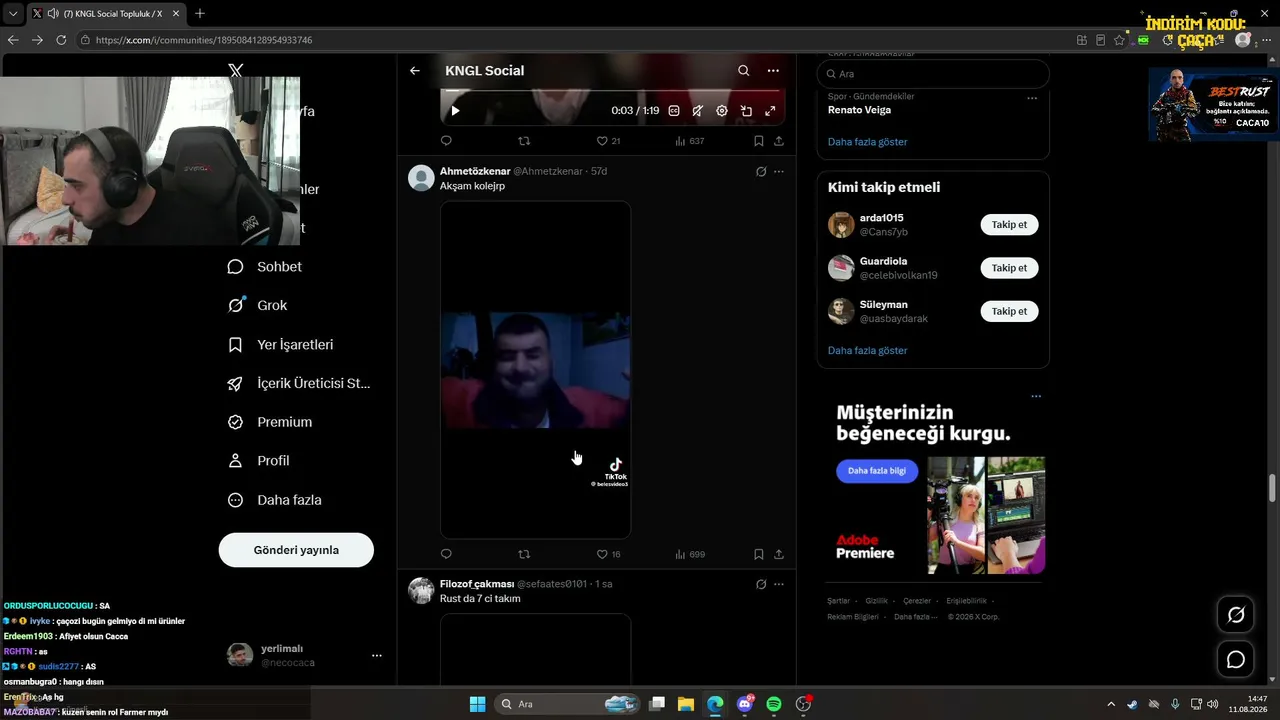
Task: Open Windows Start menu
Action: tap(478, 704)
